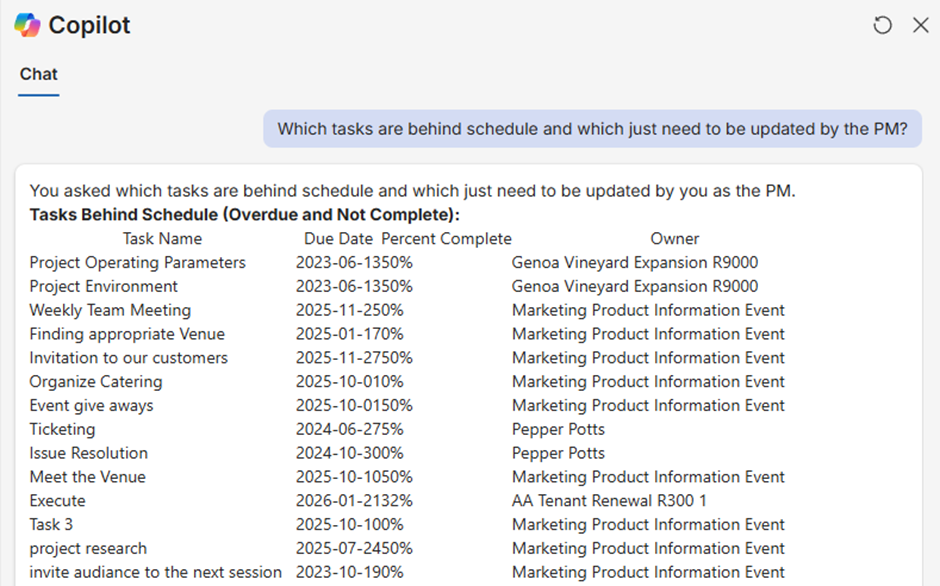Select the Execute task name
Viewport: 940px width, 586px height.
pyautogui.click(x=58, y=501)
